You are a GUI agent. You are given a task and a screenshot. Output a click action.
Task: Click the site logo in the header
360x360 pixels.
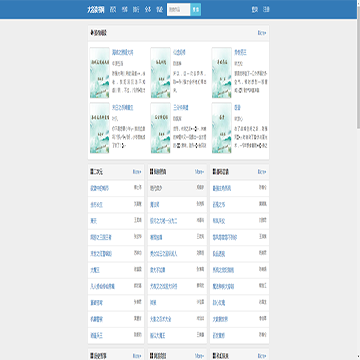pos(96,10)
